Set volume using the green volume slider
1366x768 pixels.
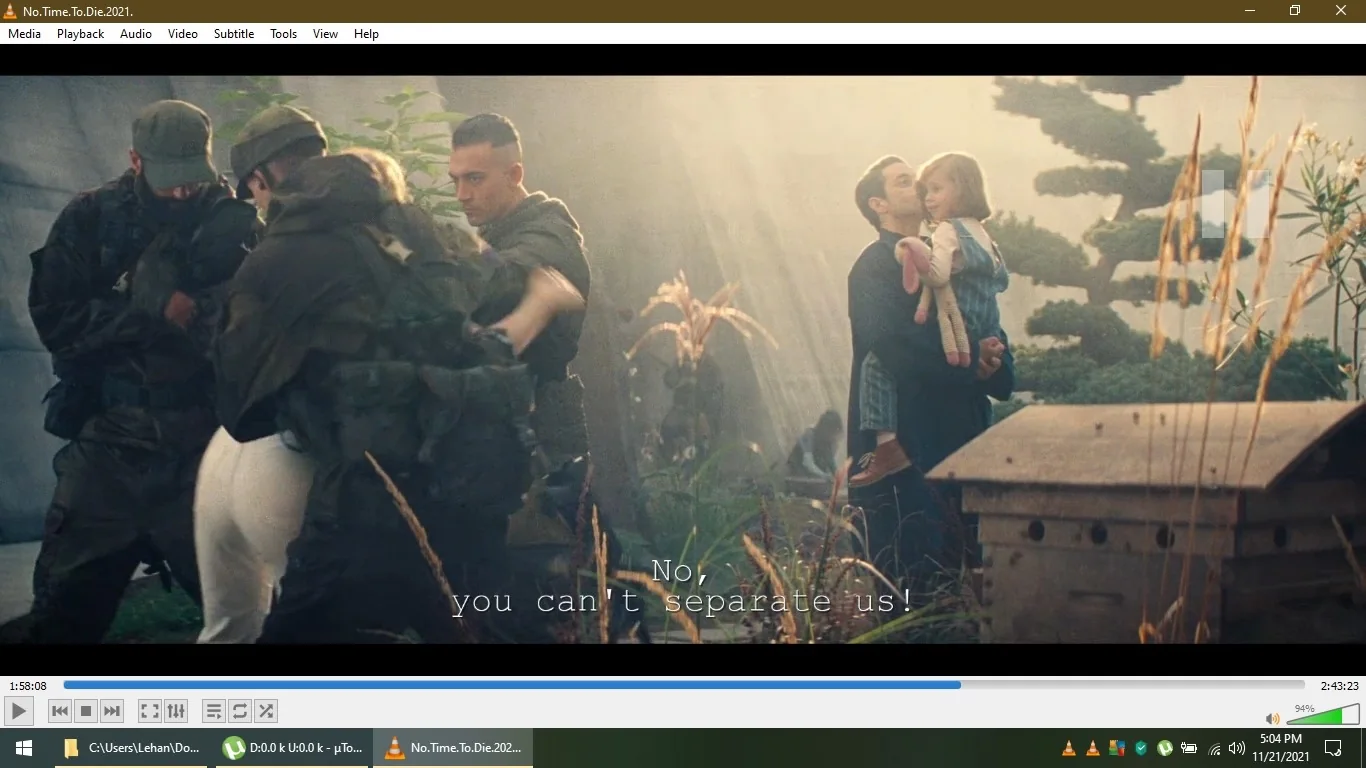pyautogui.click(x=1323, y=715)
